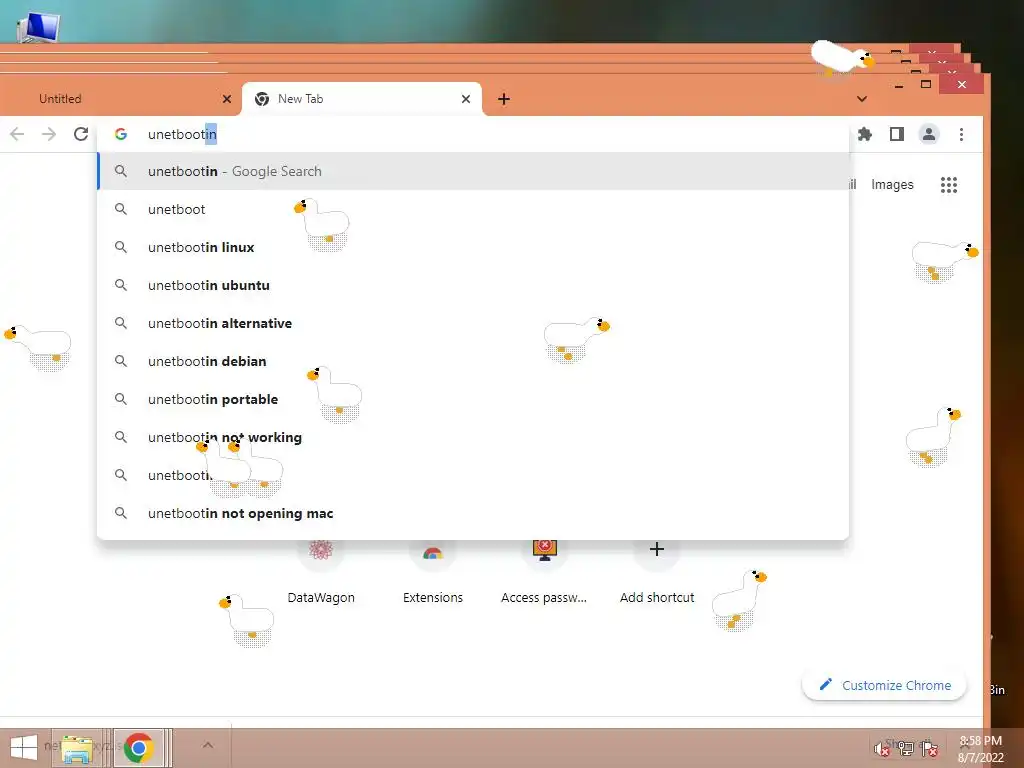Click the muted volume tray icon
The width and height of the screenshot is (1024, 768).
(x=882, y=748)
